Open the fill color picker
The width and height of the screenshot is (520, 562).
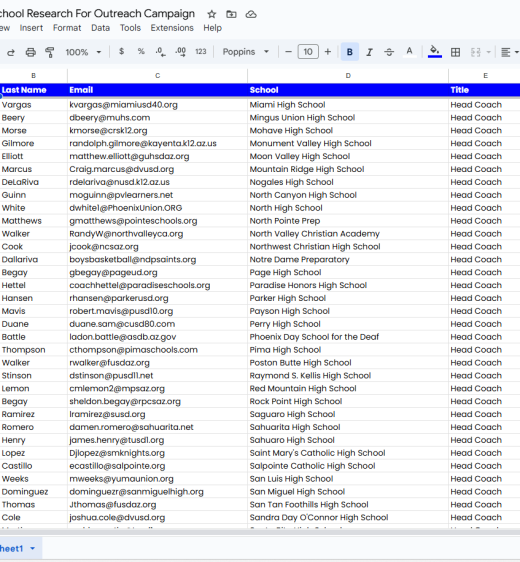(x=435, y=52)
